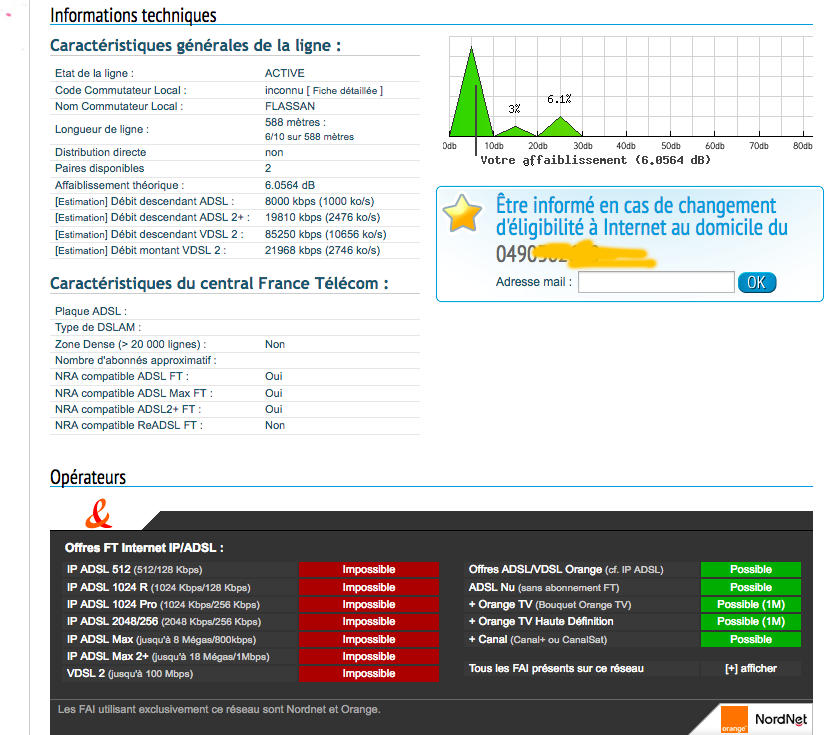Viewport: 828px width, 735px height.
Task: Click 'NRA compatible ReADSL FT' label
Action: coord(128,426)
